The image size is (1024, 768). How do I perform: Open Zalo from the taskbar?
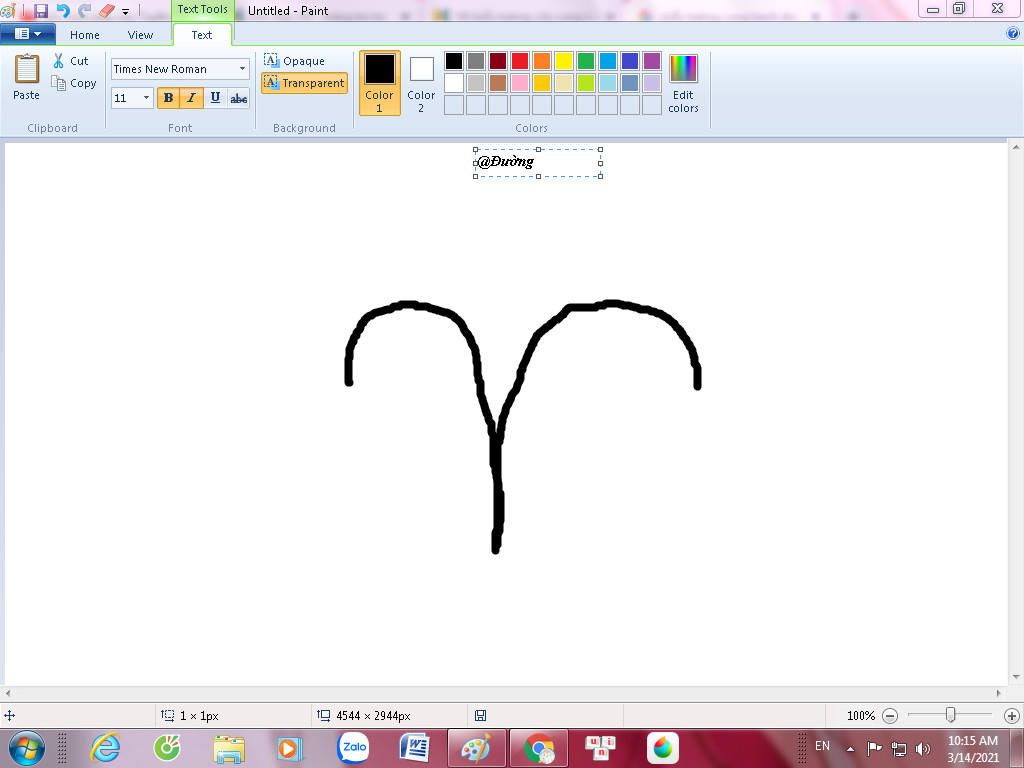(x=353, y=748)
